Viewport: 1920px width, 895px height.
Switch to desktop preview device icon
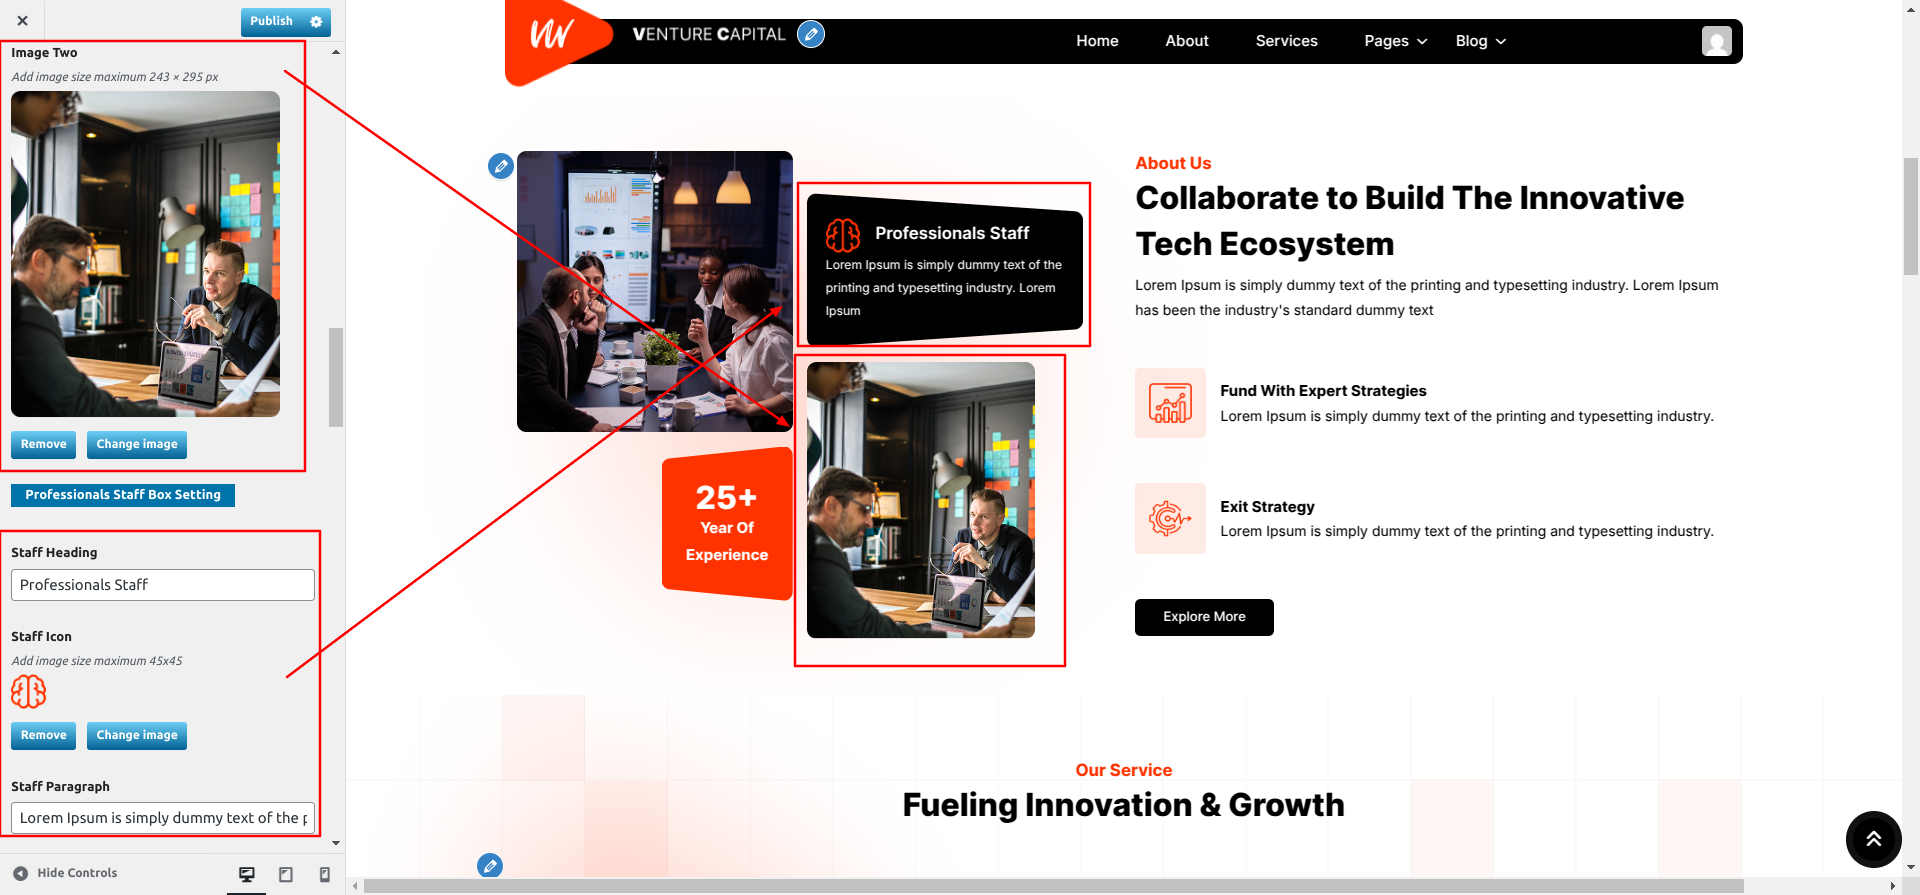coord(247,874)
